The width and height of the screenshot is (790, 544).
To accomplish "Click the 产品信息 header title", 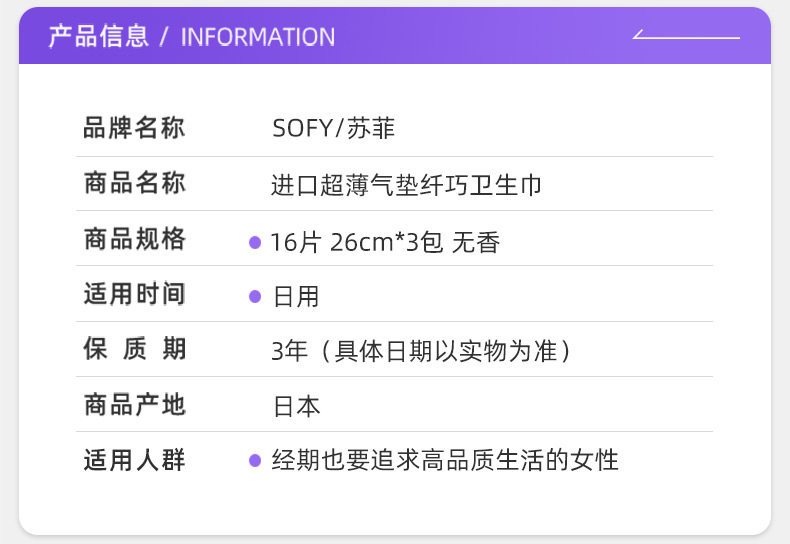I will (x=98, y=37).
